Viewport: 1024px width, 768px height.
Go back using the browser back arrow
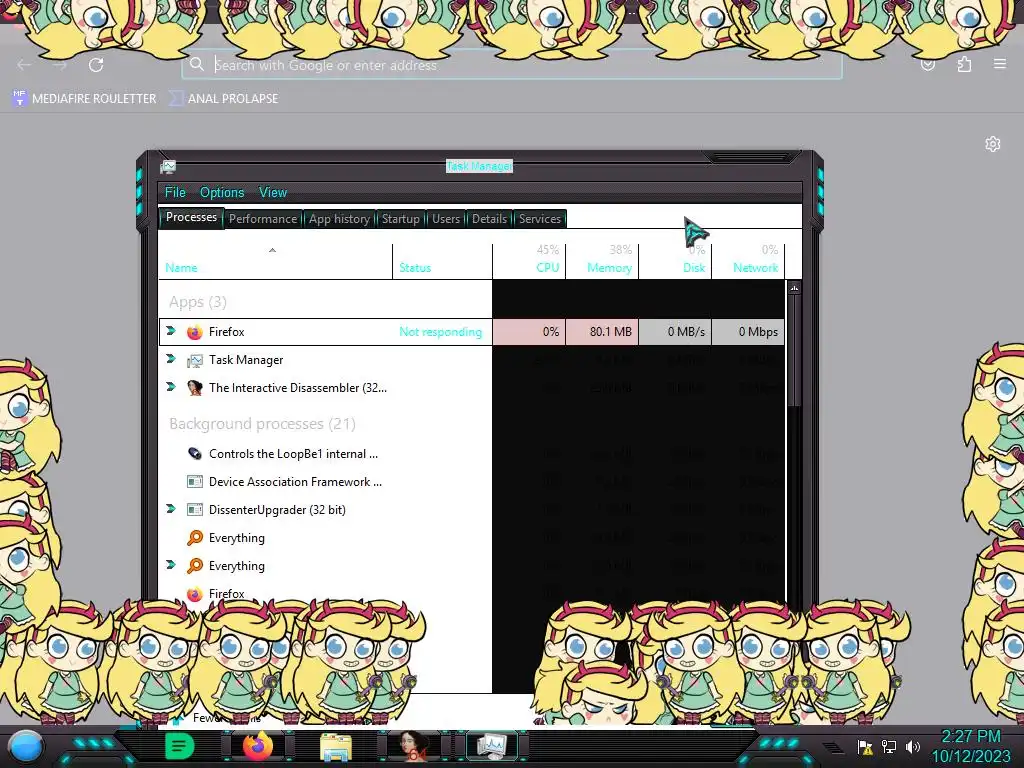(24, 65)
